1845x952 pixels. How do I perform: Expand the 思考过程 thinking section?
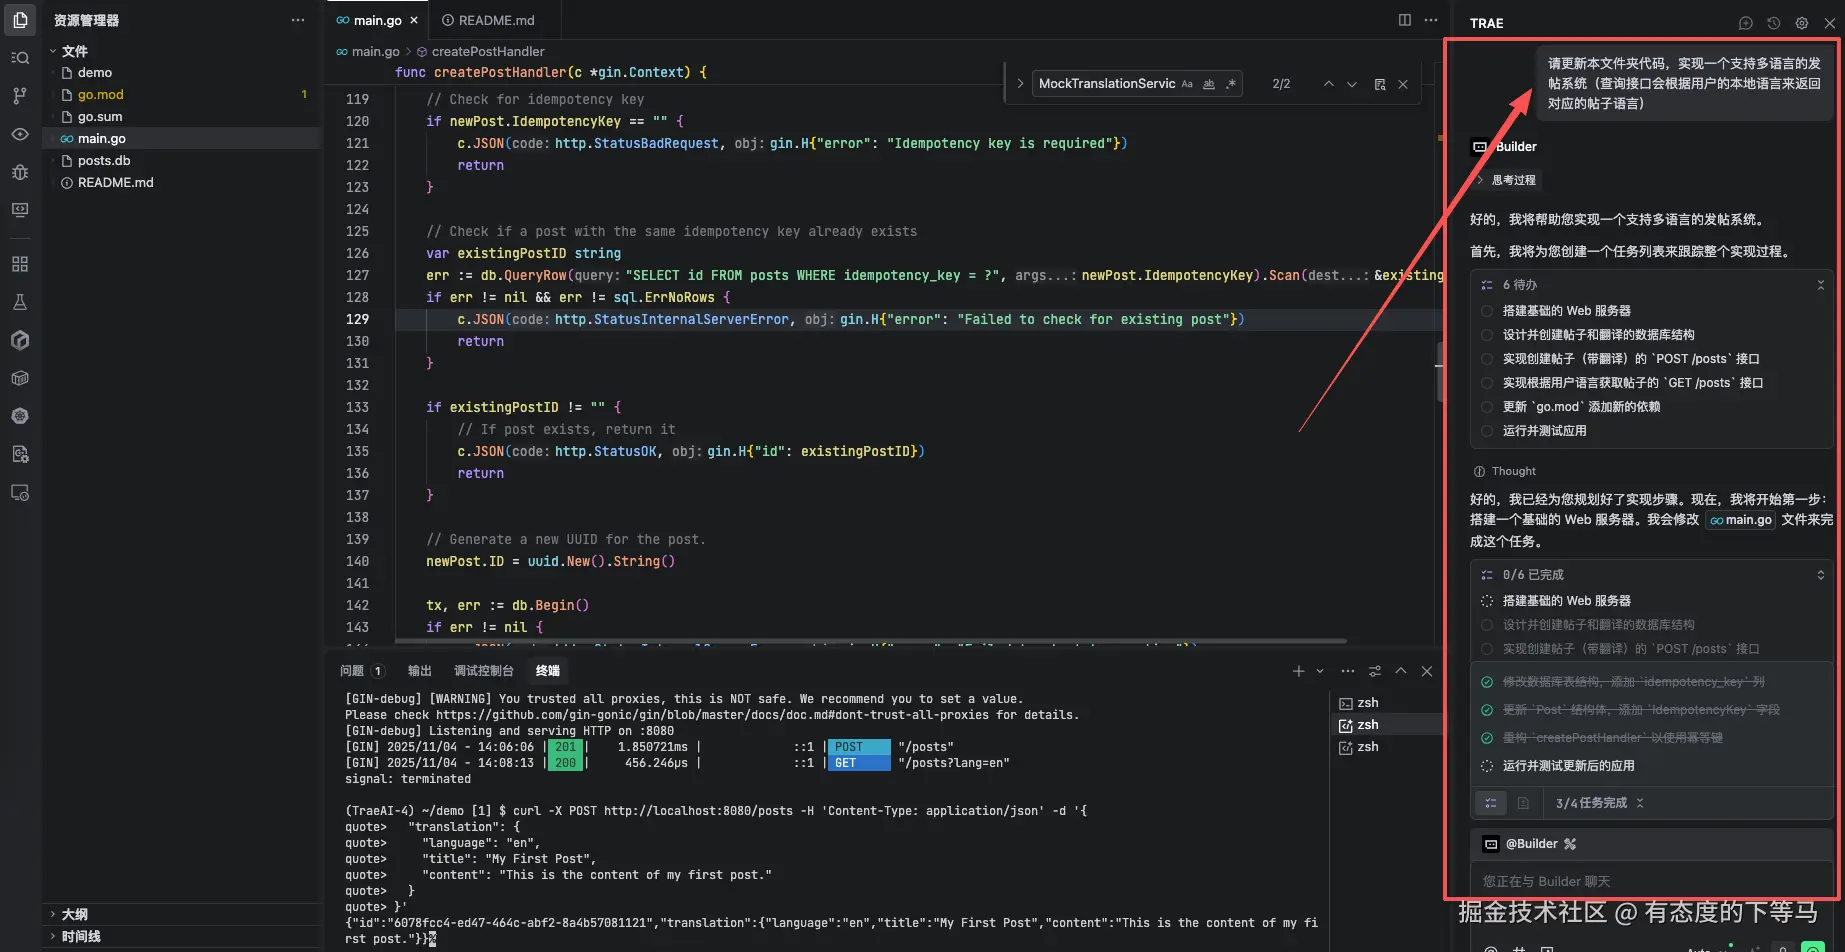coord(1512,180)
